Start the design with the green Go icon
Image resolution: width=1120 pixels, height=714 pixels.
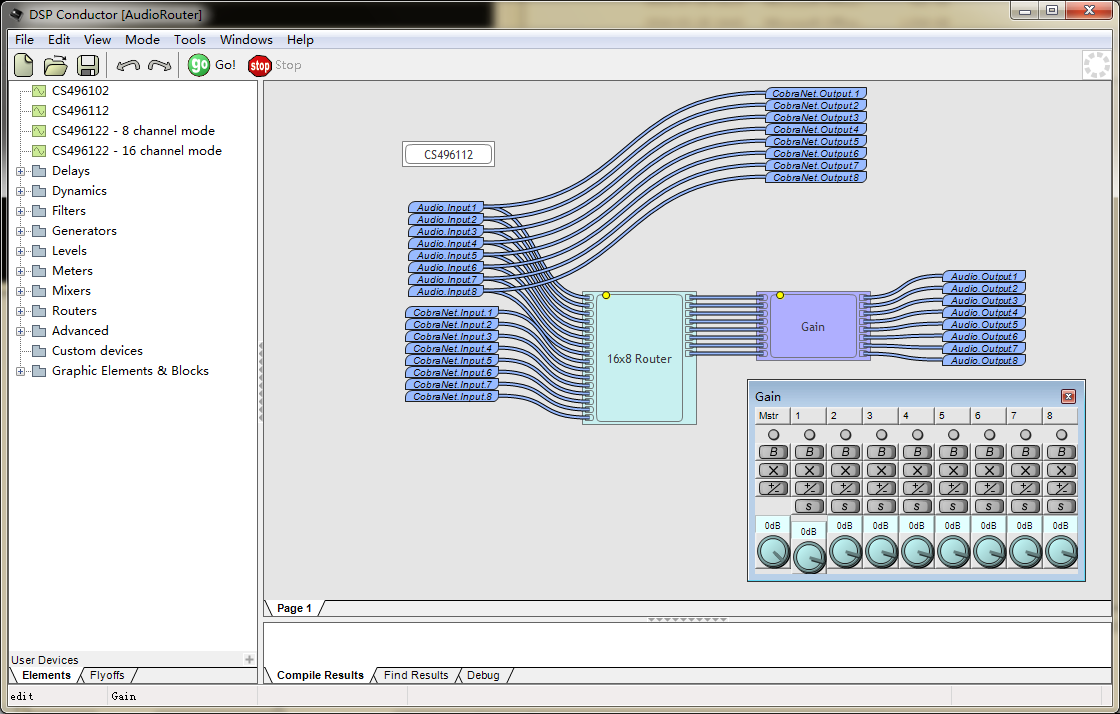[199, 65]
